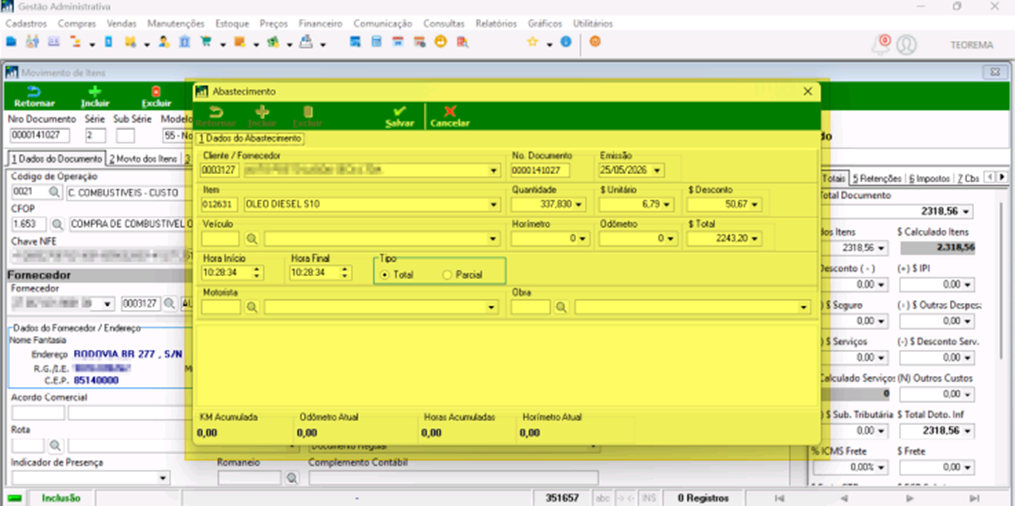Viewport: 1015px width, 506px height.
Task: Click magnifier beside Rota field
Action: [56, 445]
